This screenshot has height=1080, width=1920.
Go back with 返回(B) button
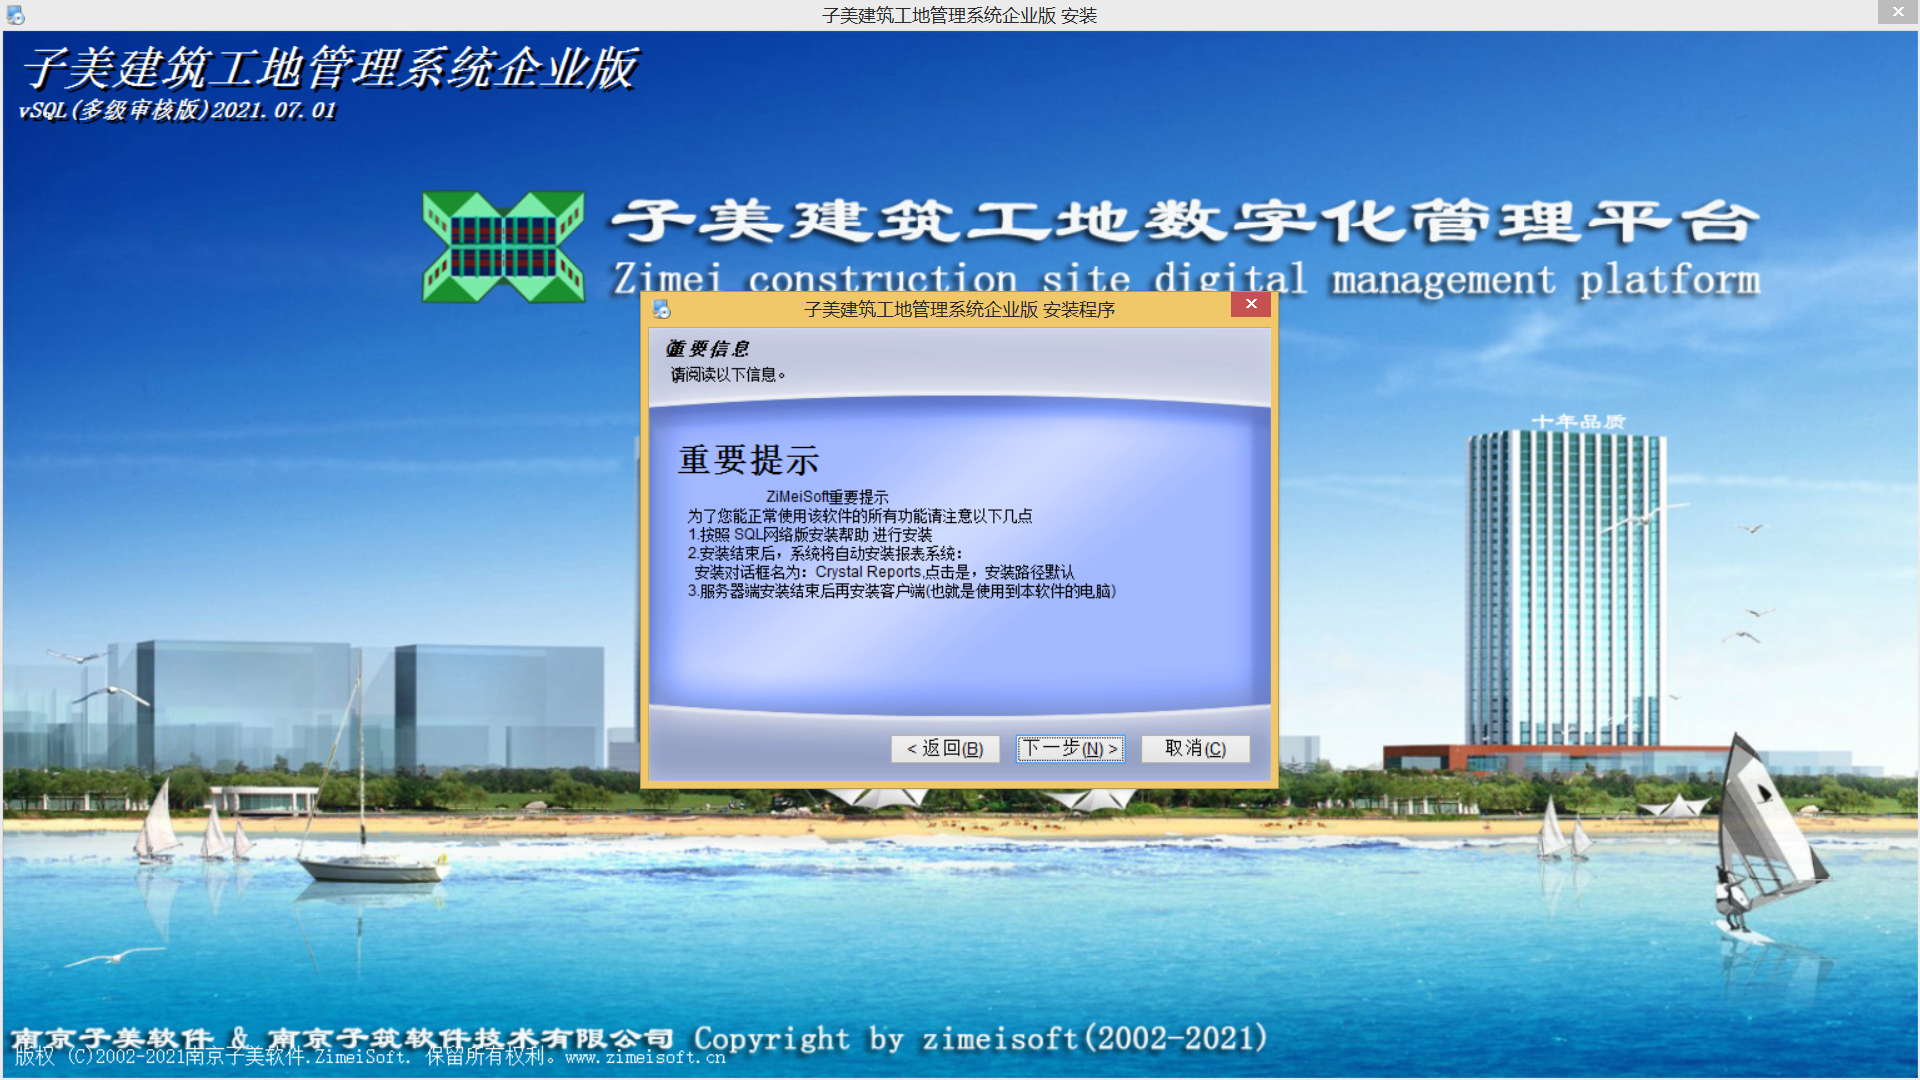click(945, 749)
